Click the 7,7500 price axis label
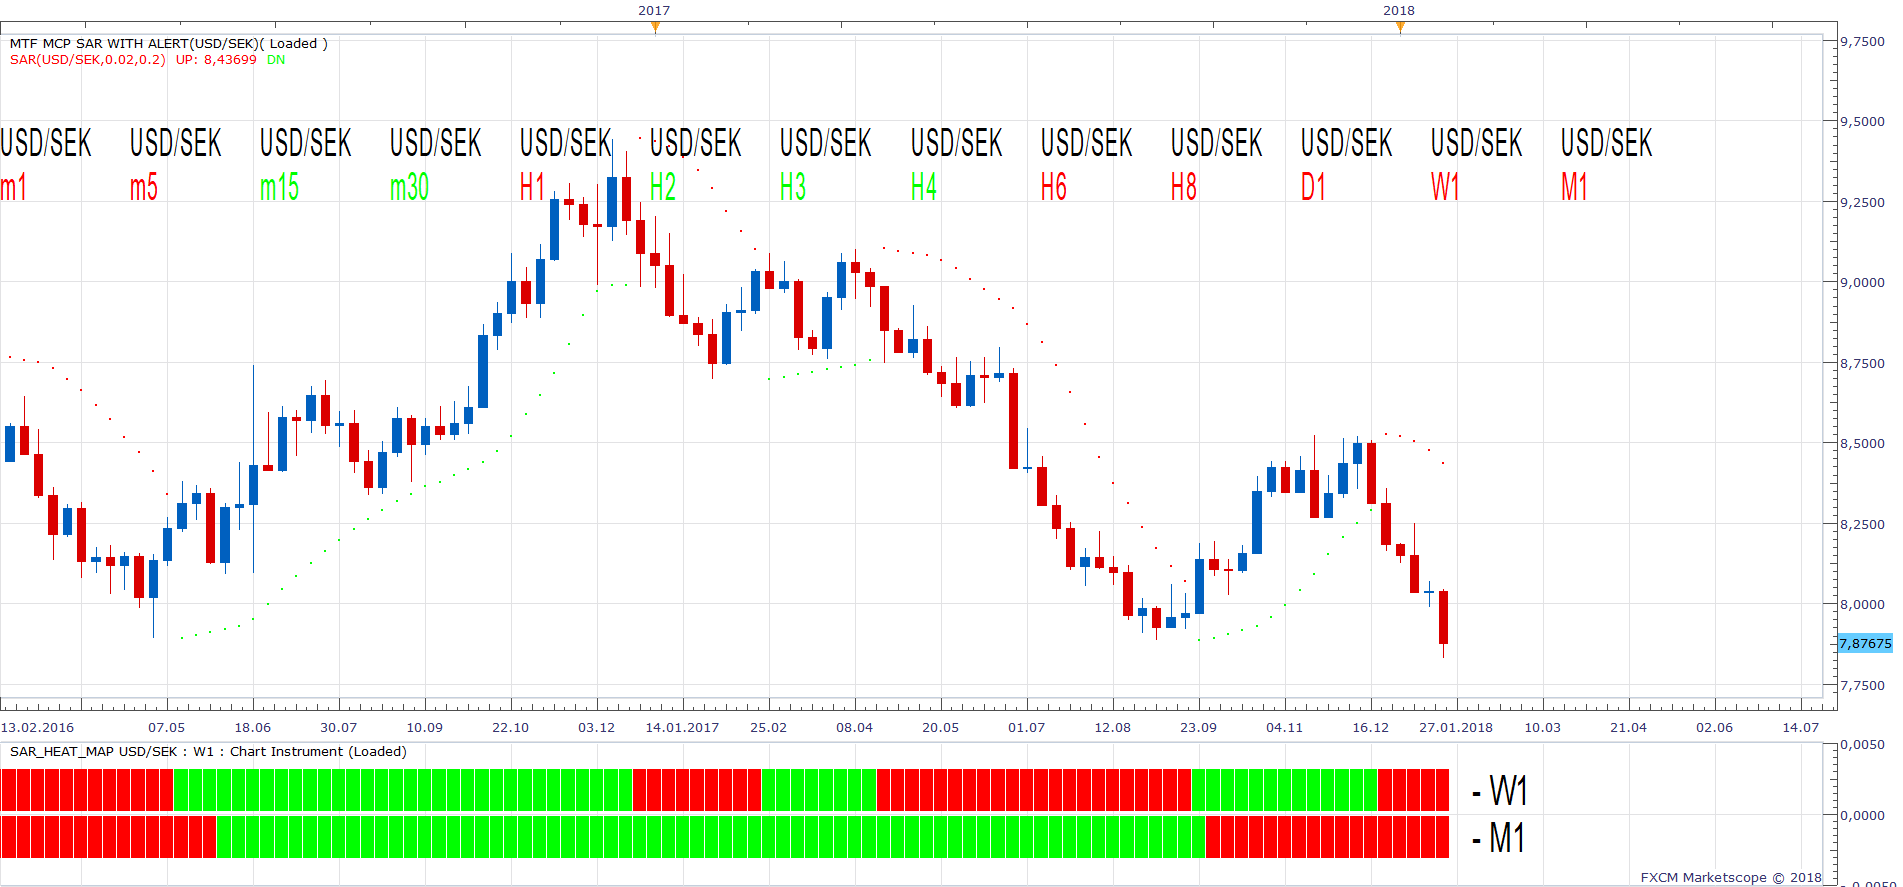 point(1863,685)
